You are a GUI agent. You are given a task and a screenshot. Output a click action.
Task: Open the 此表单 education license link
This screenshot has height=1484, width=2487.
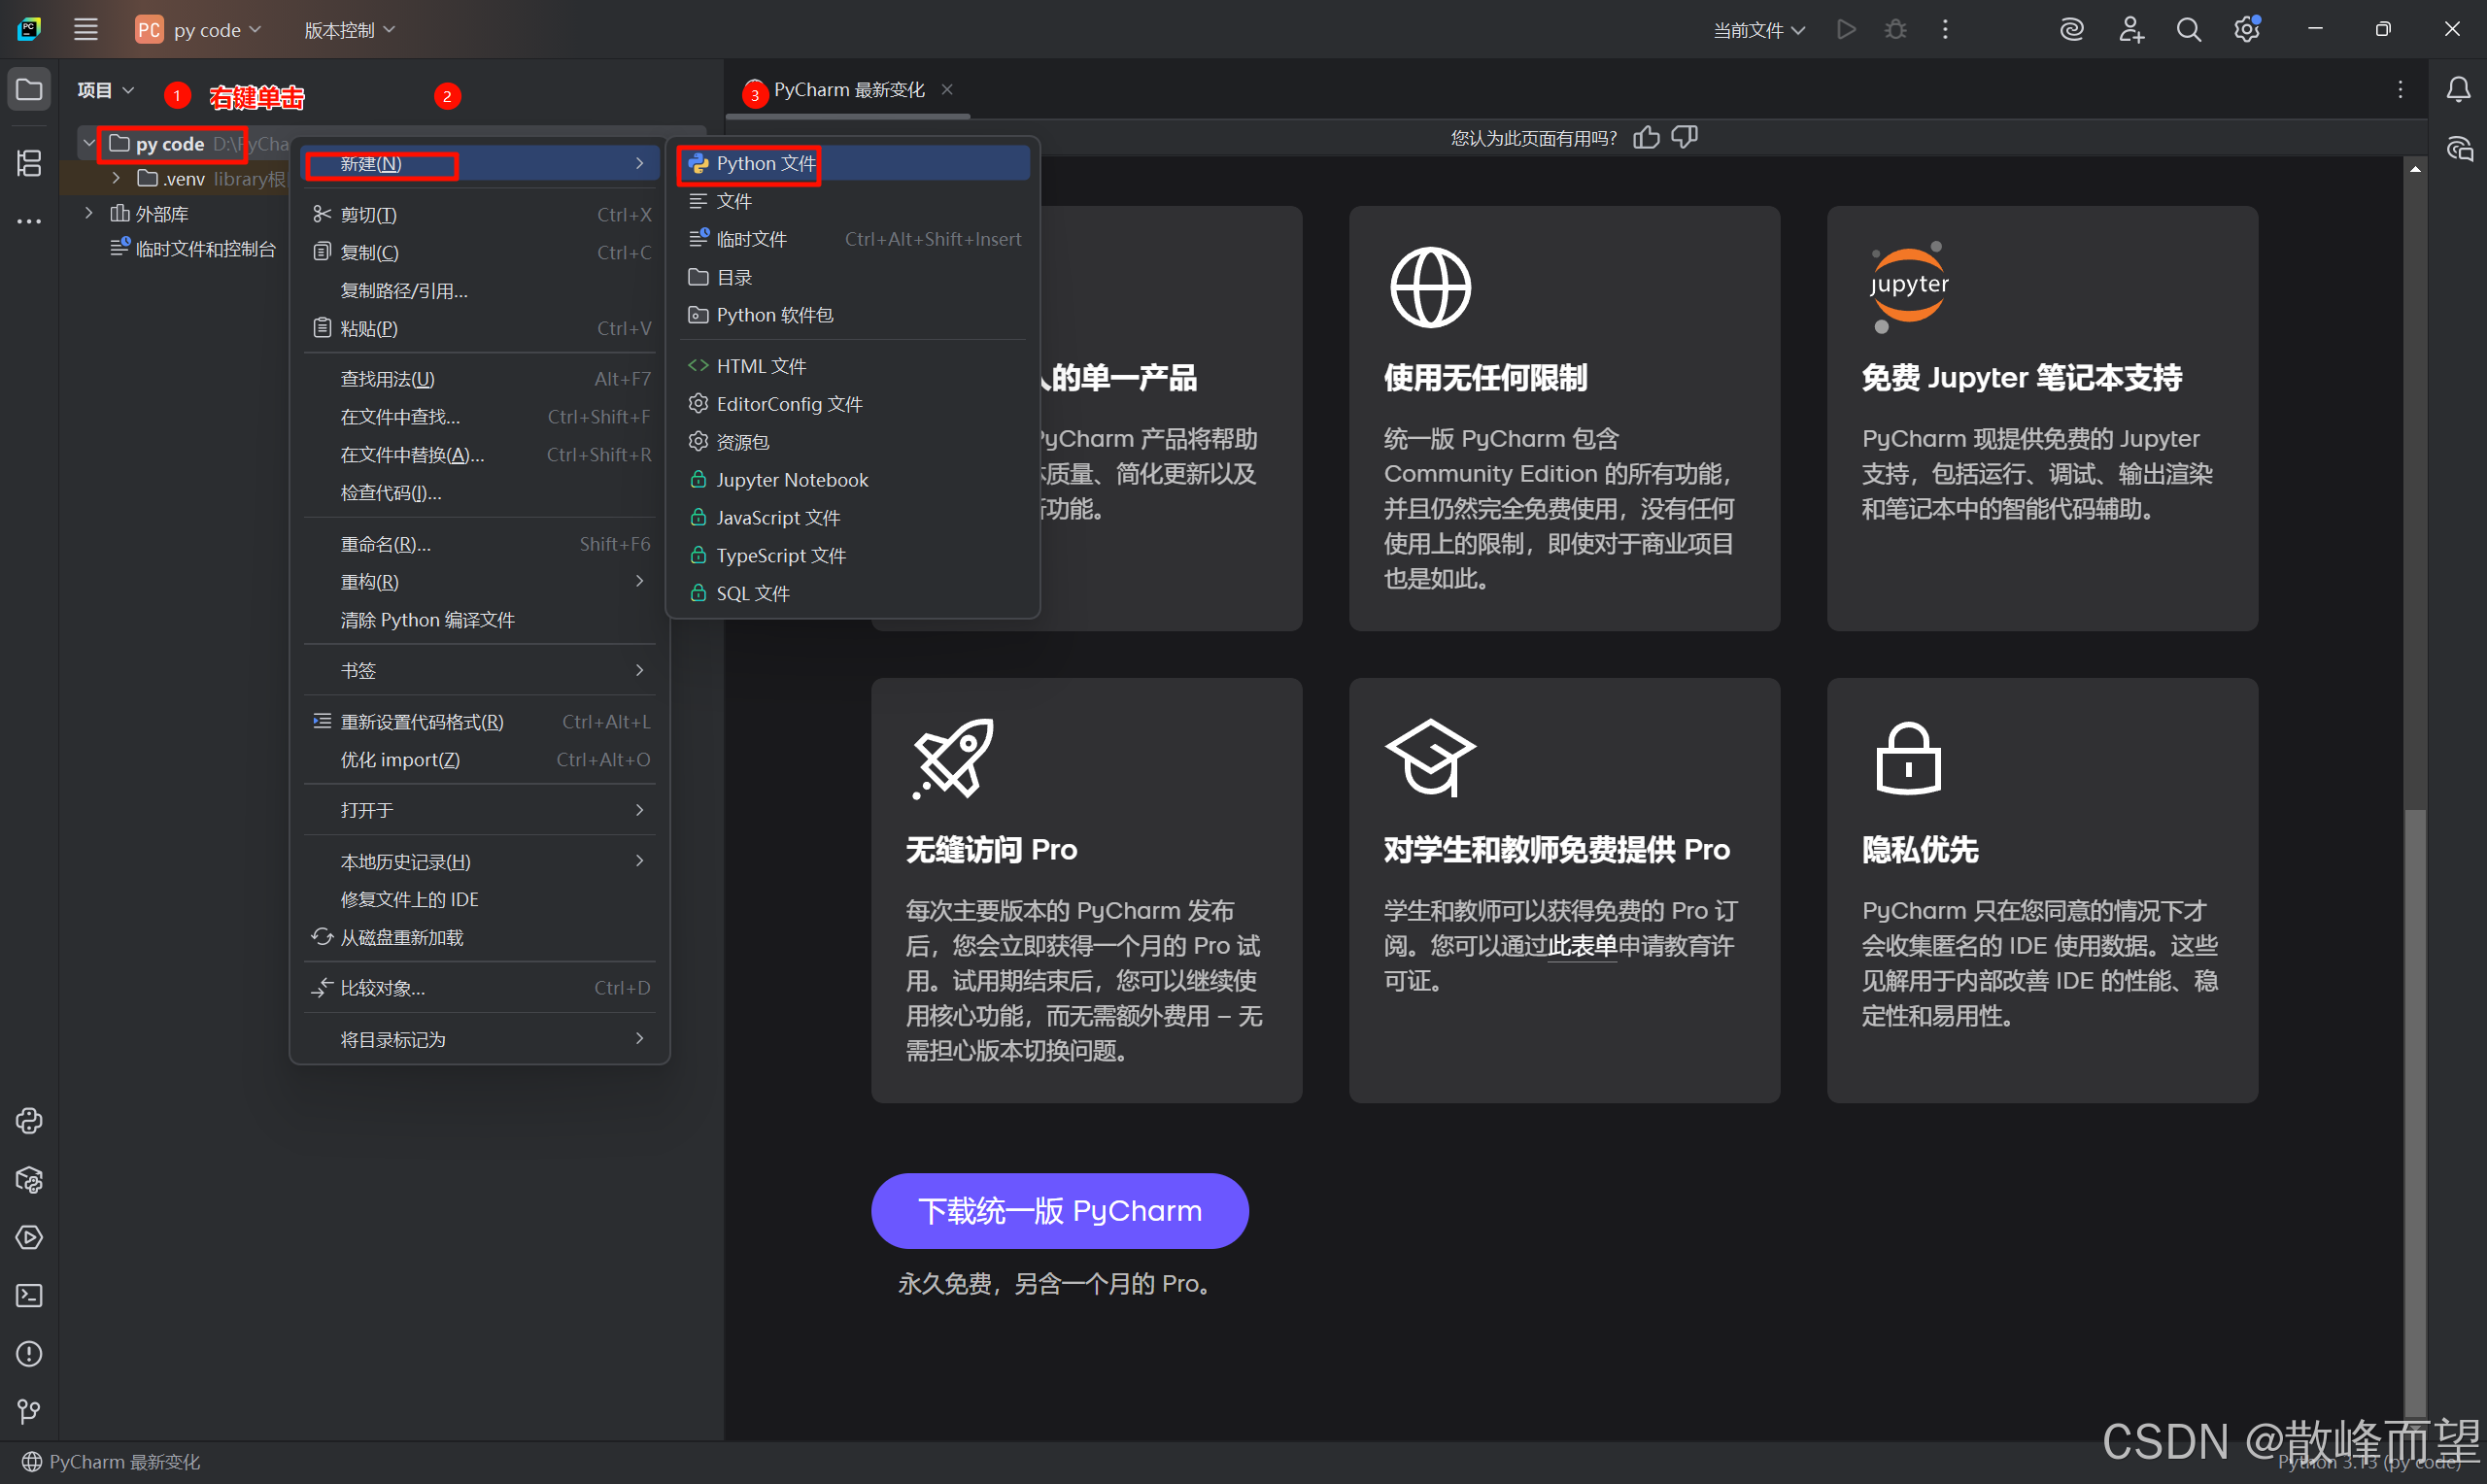coord(1583,946)
